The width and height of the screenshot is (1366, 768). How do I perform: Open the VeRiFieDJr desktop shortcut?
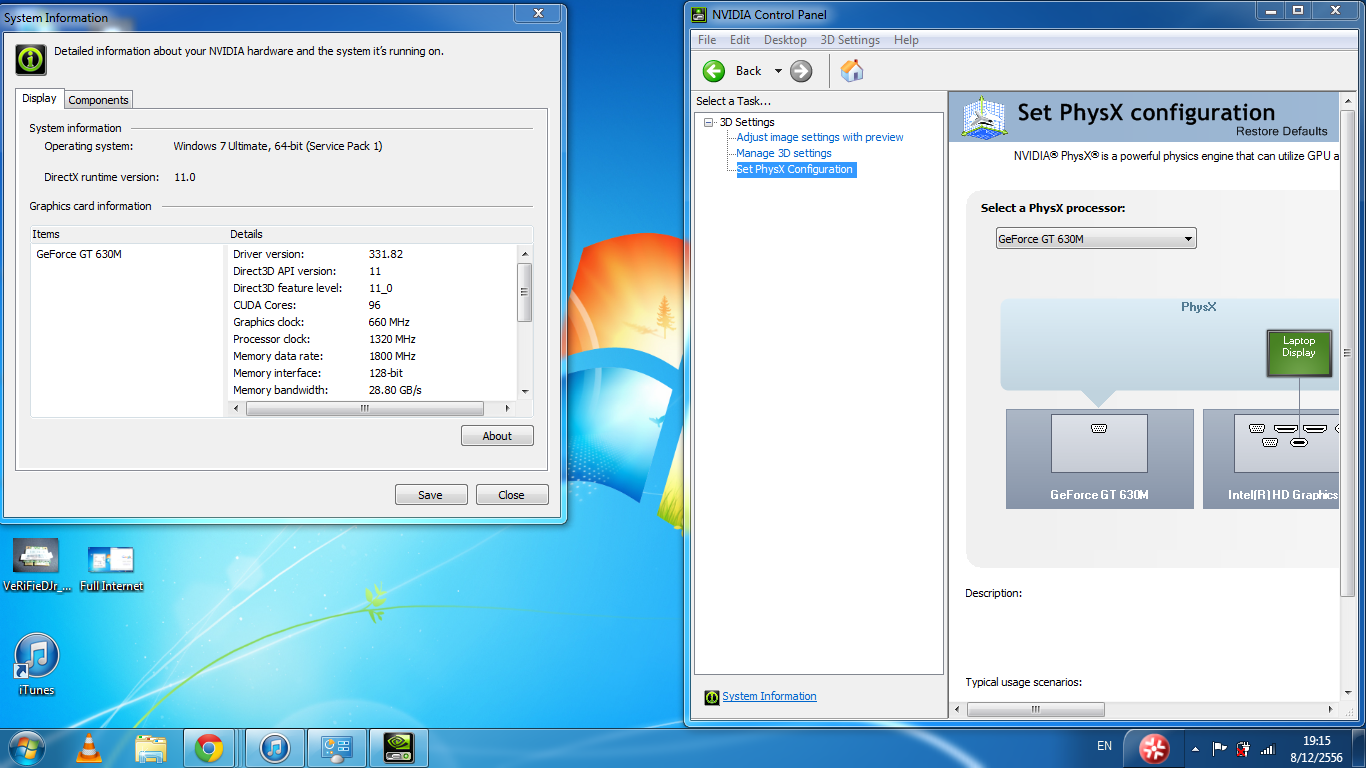37,566
